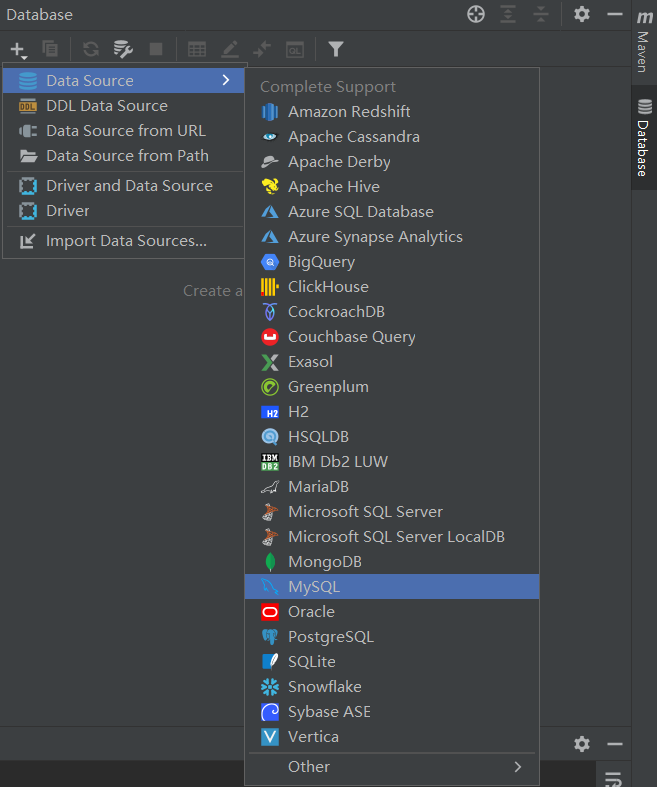Click Import Data Sources... entry

pyautogui.click(x=123, y=241)
